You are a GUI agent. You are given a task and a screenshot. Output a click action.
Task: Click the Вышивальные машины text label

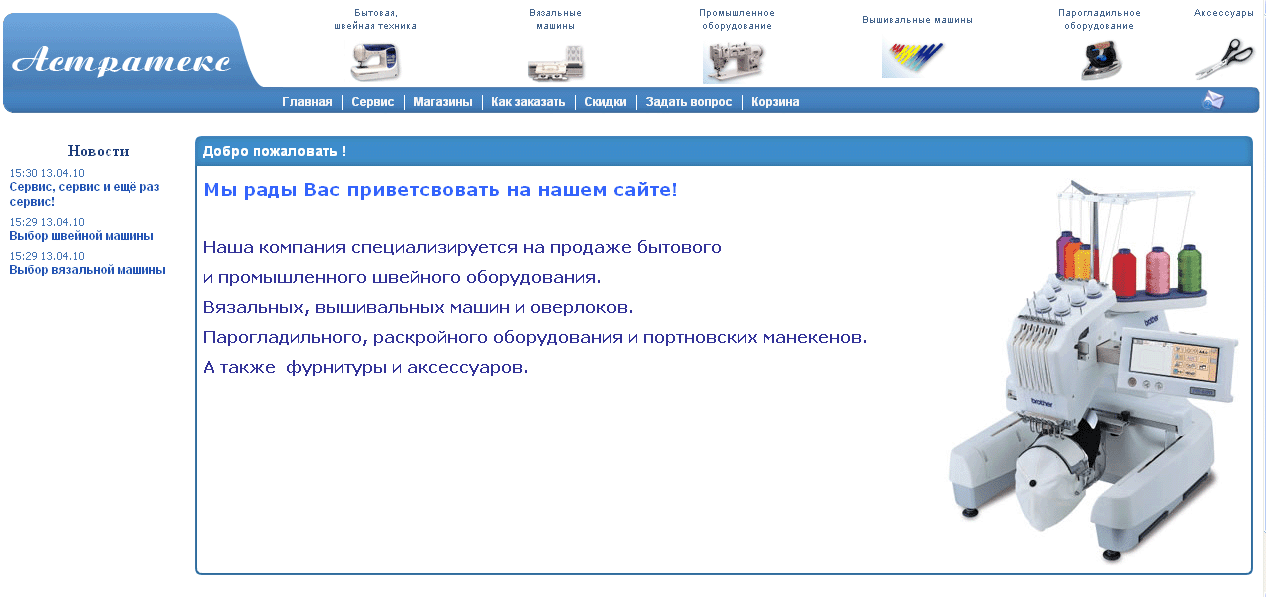click(917, 20)
